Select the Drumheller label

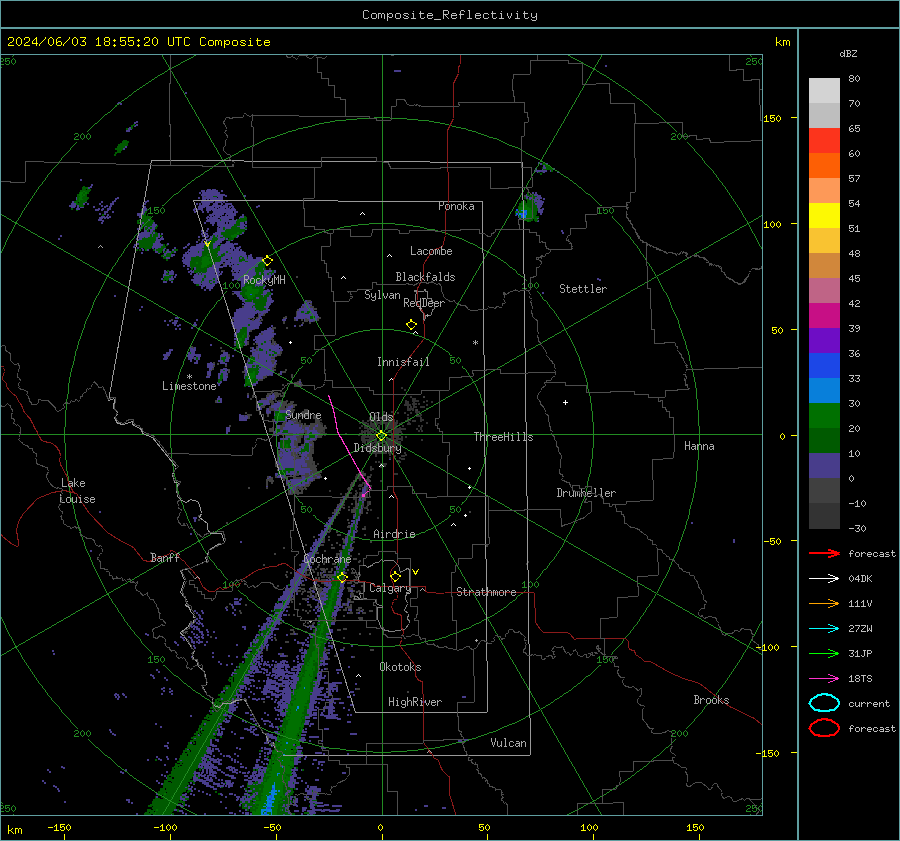point(586,493)
